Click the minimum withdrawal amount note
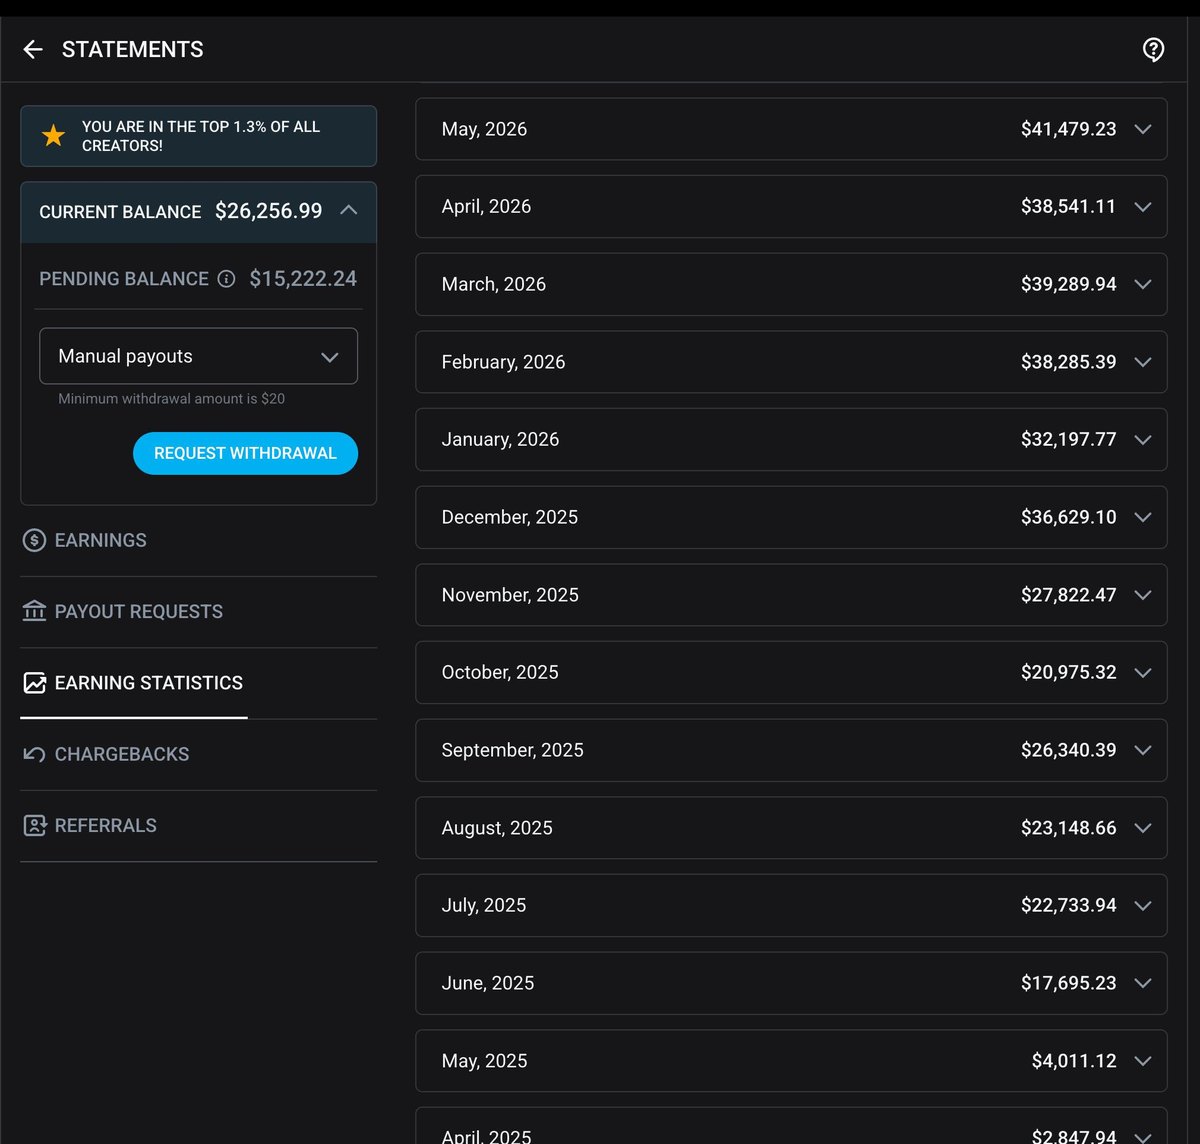This screenshot has width=1200, height=1144. click(x=171, y=398)
